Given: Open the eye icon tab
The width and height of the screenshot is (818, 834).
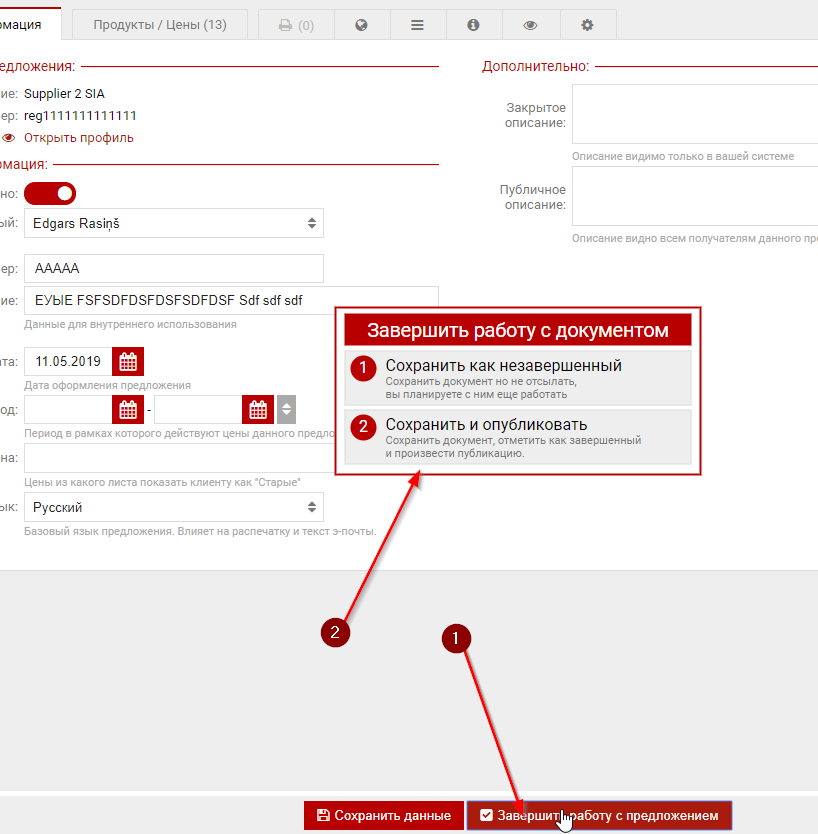Looking at the screenshot, I should tap(530, 25).
